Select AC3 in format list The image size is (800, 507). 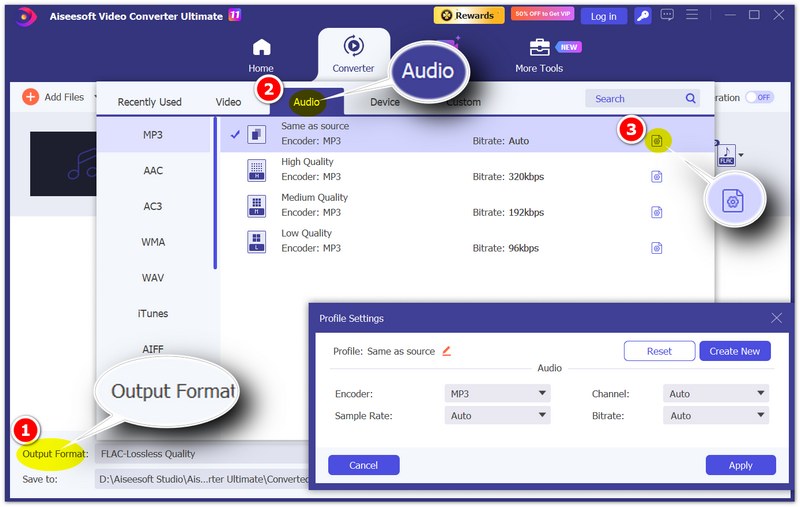pos(153,206)
